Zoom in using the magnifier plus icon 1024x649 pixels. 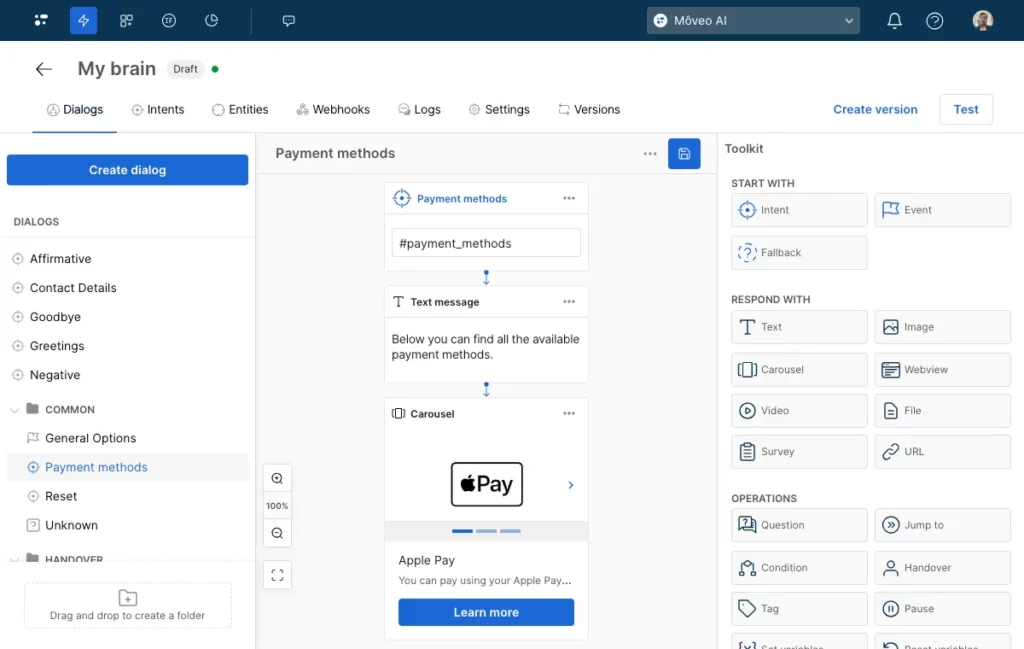coord(277,478)
